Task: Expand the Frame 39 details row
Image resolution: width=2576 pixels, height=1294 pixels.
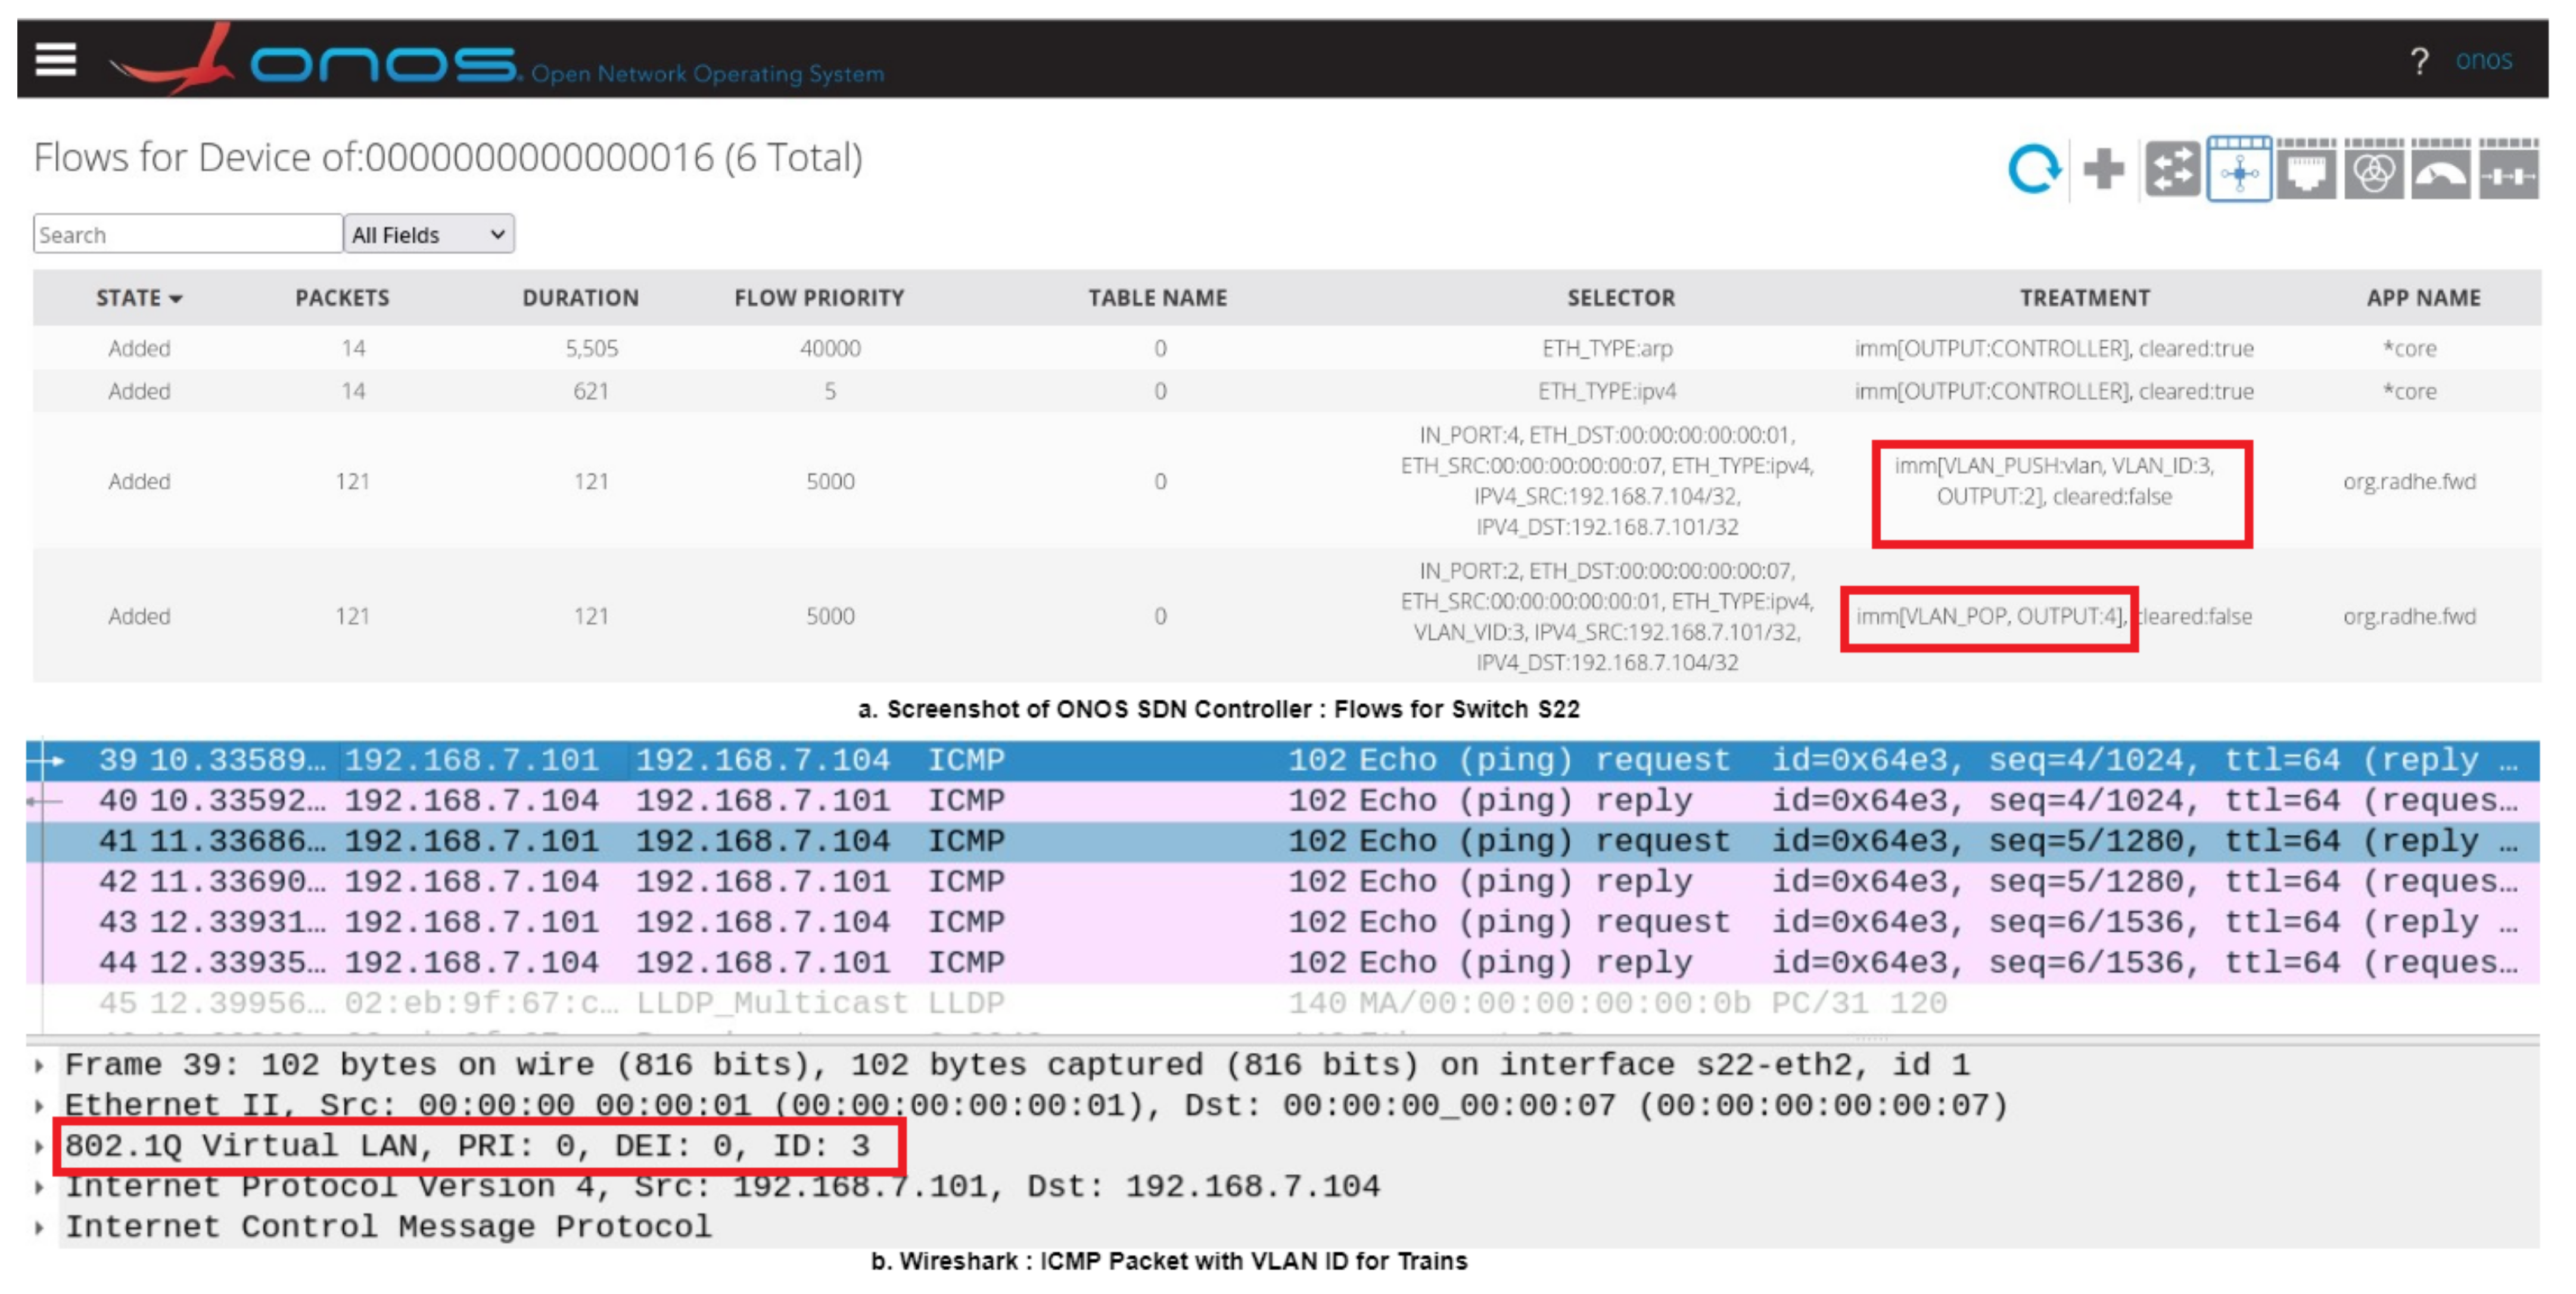Action: pos(39,1065)
